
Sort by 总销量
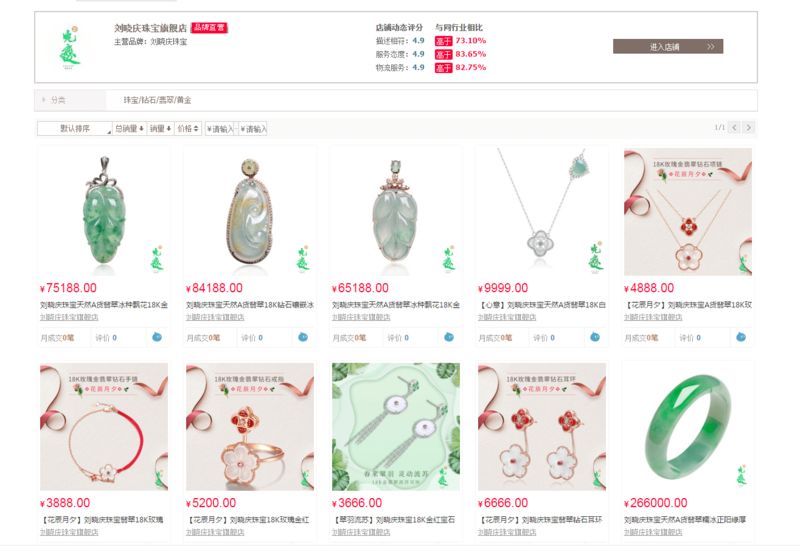129,129
